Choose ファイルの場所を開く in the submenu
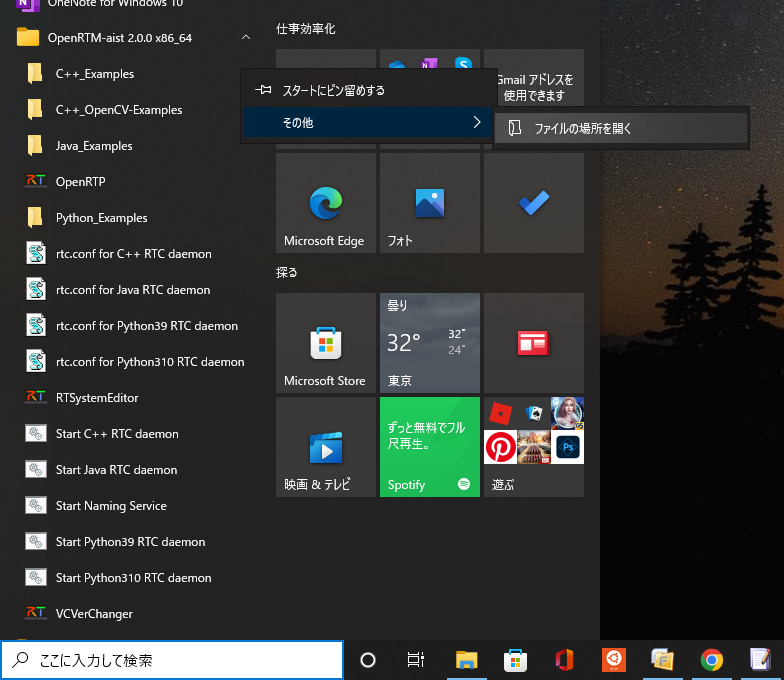The width and height of the screenshot is (784, 680). coord(620,128)
